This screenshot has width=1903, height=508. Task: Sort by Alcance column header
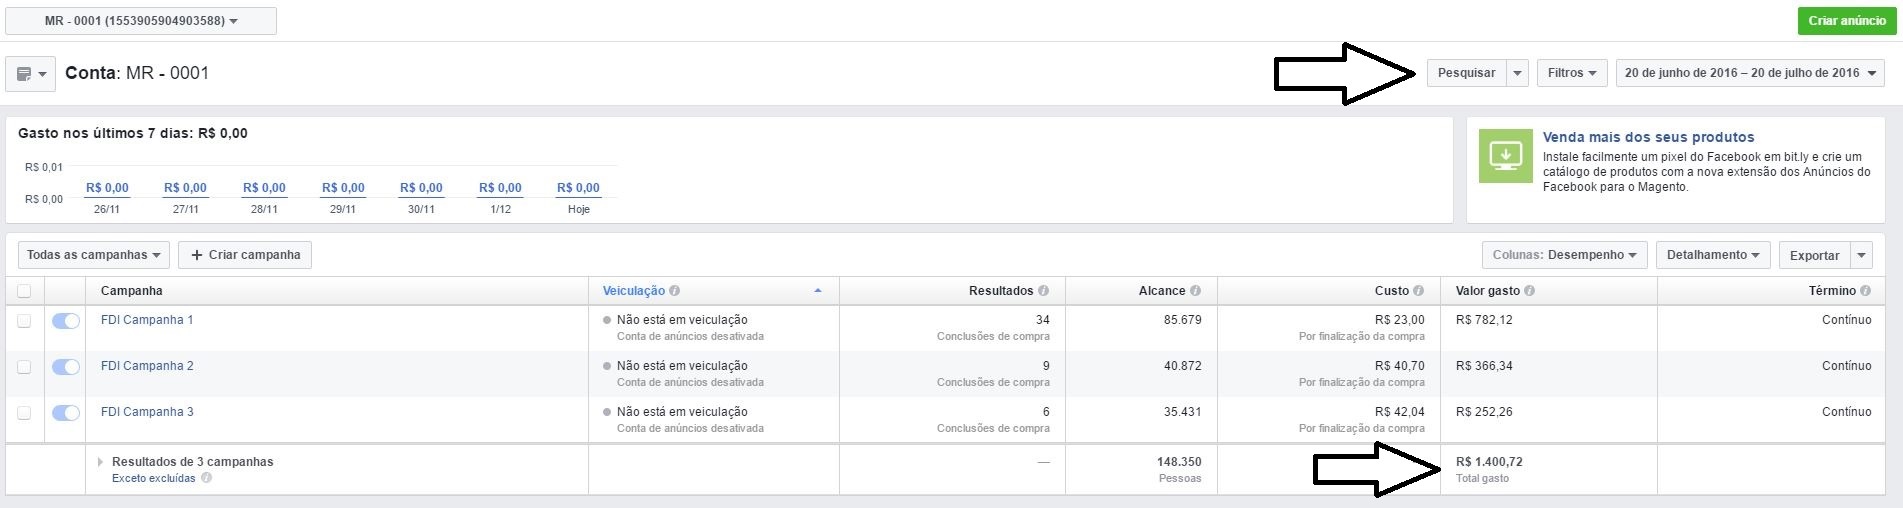pyautogui.click(x=1162, y=291)
